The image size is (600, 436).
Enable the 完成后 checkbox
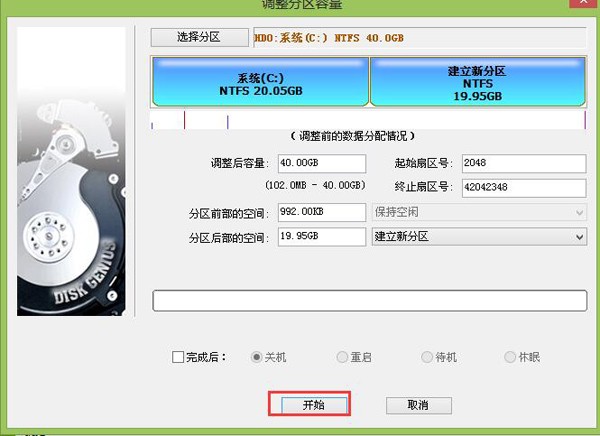[178, 357]
